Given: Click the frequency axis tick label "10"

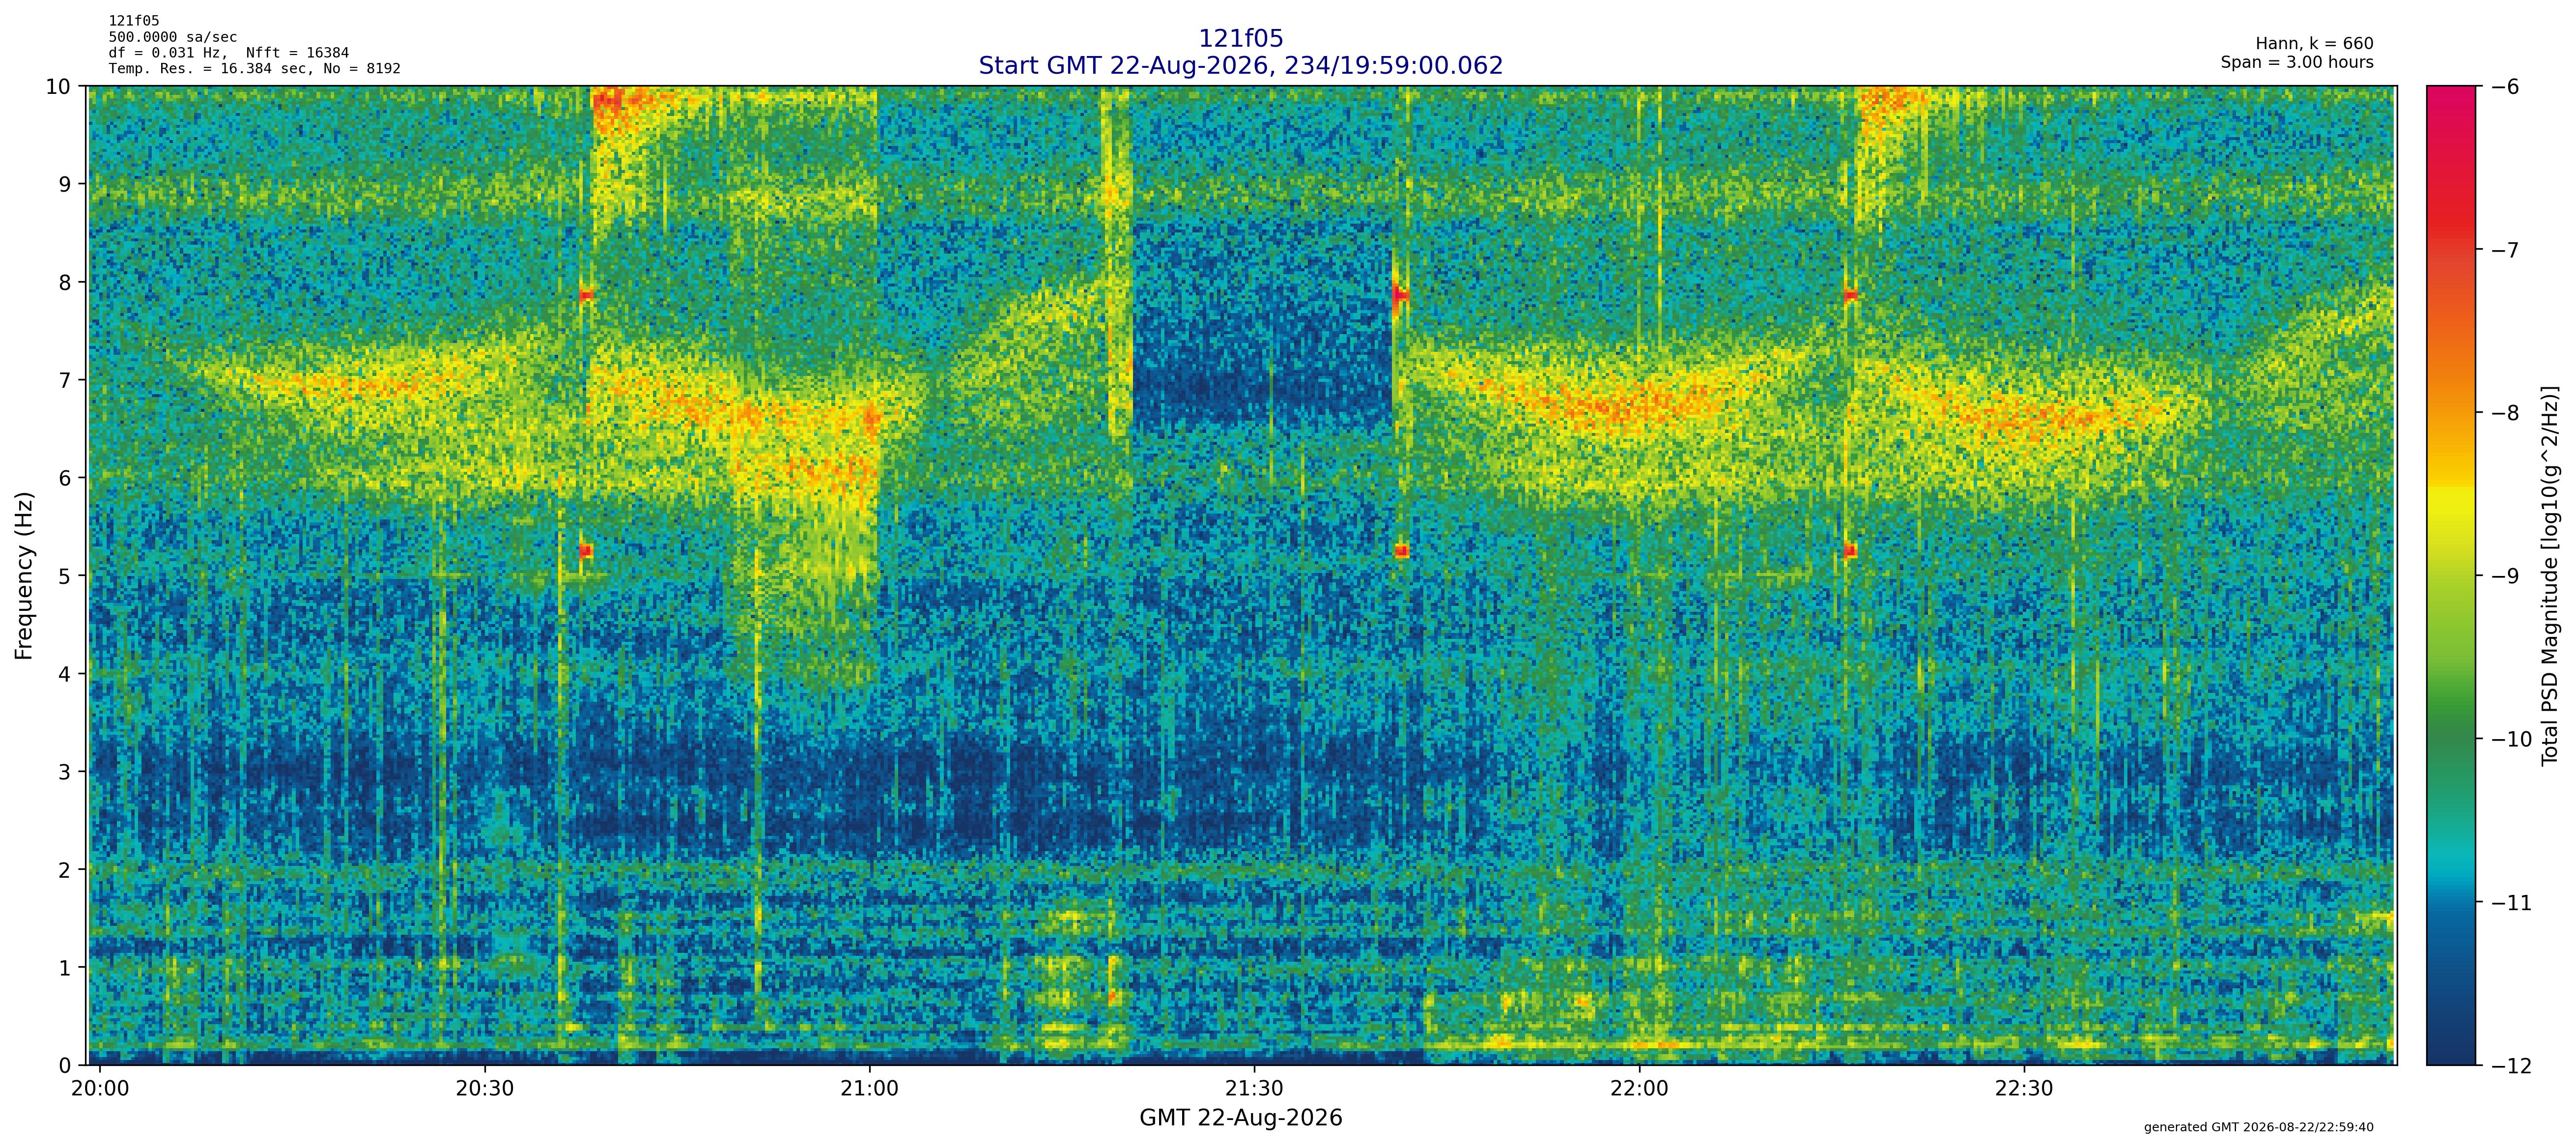Looking at the screenshot, I should pyautogui.click(x=58, y=87).
